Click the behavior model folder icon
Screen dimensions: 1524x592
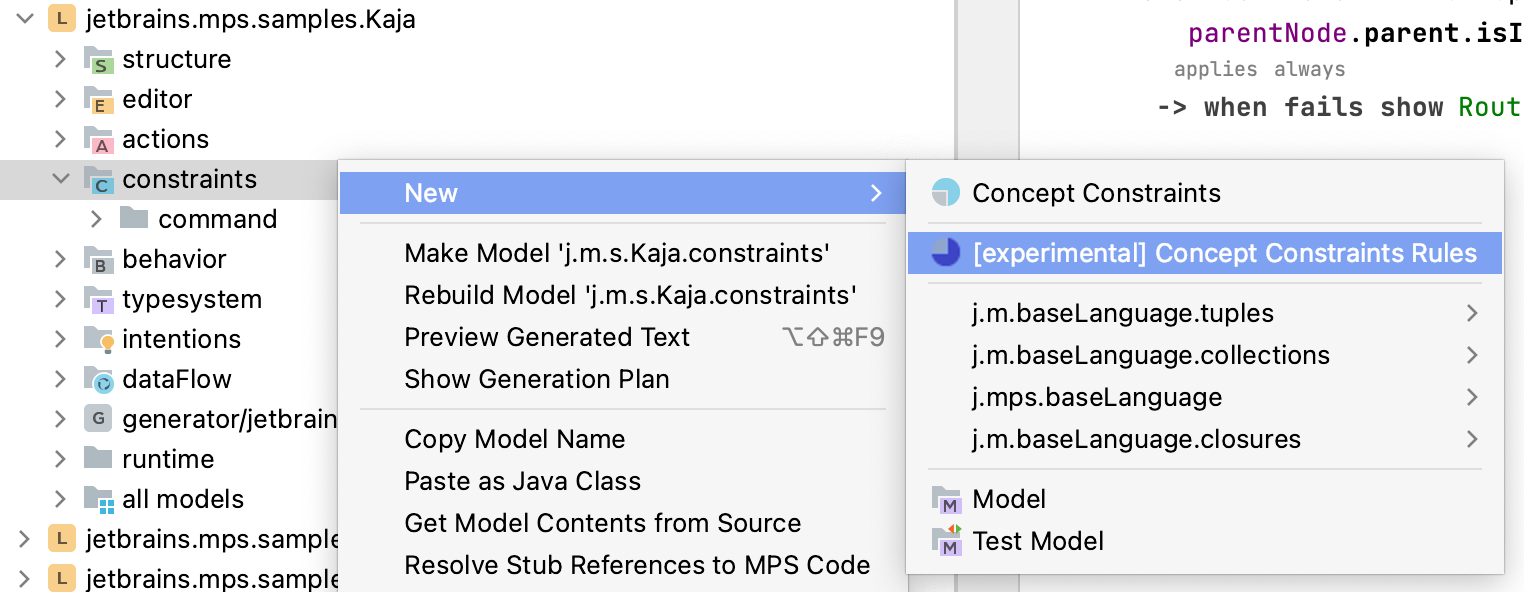(98, 260)
